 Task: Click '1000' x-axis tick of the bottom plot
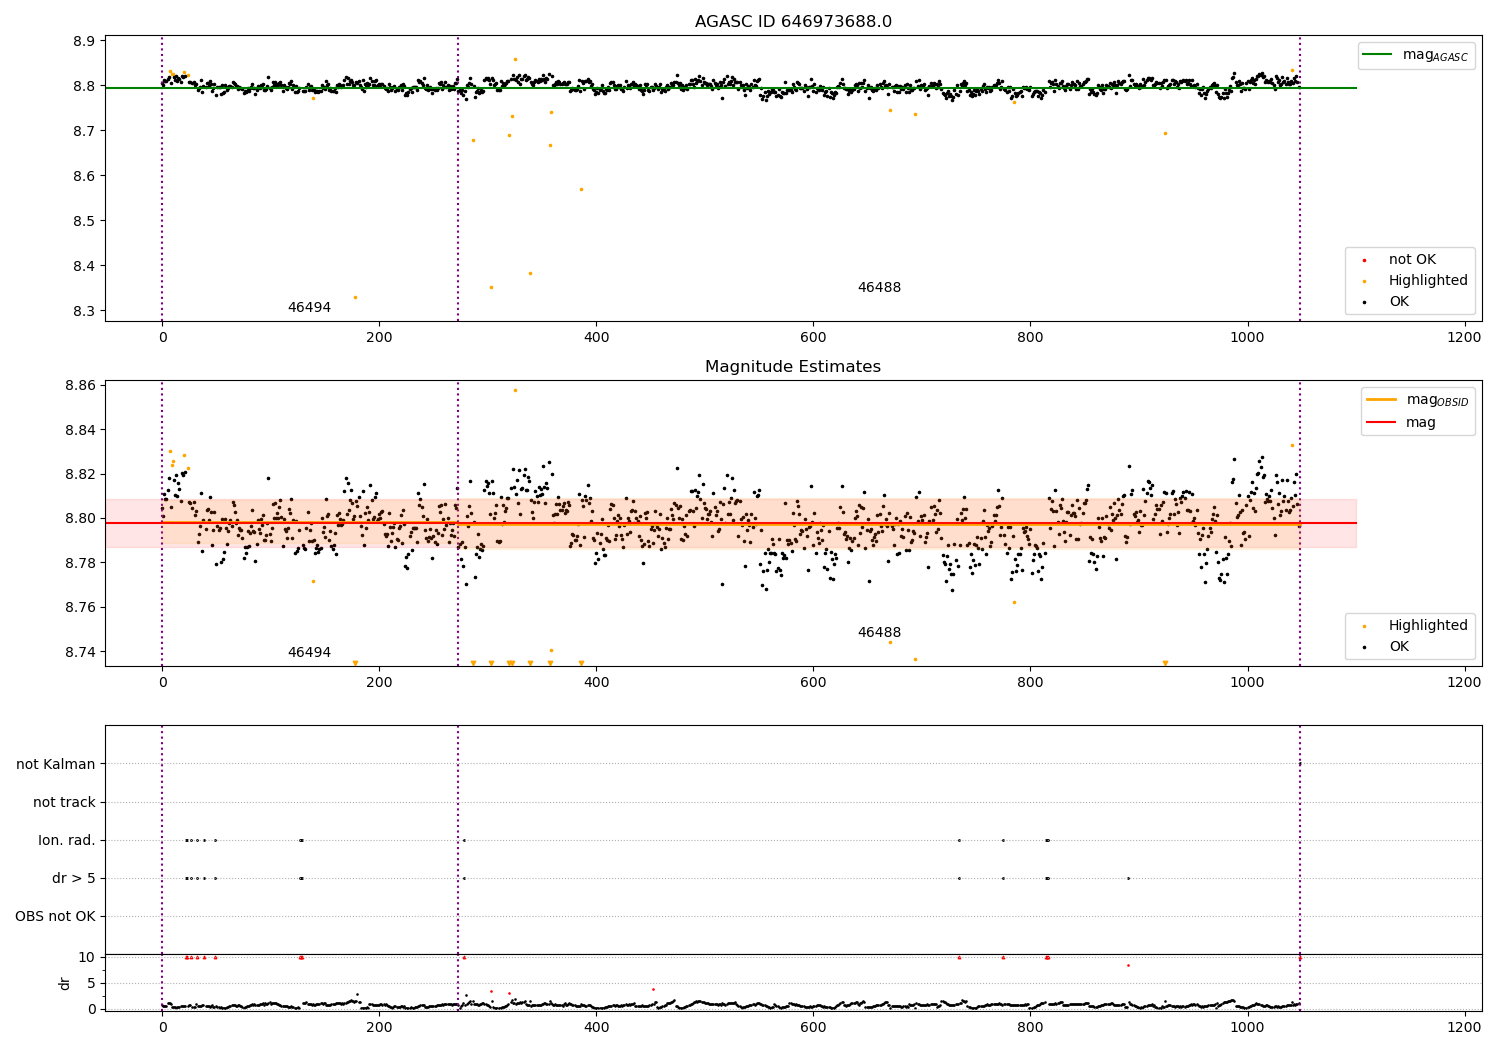(1247, 1028)
